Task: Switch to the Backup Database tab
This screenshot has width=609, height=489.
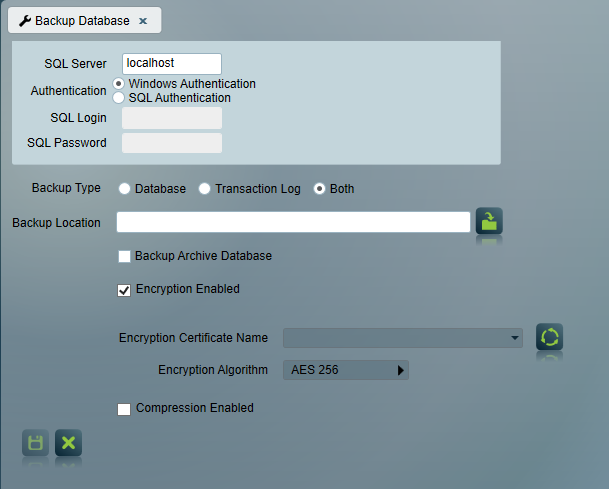Action: pos(84,20)
